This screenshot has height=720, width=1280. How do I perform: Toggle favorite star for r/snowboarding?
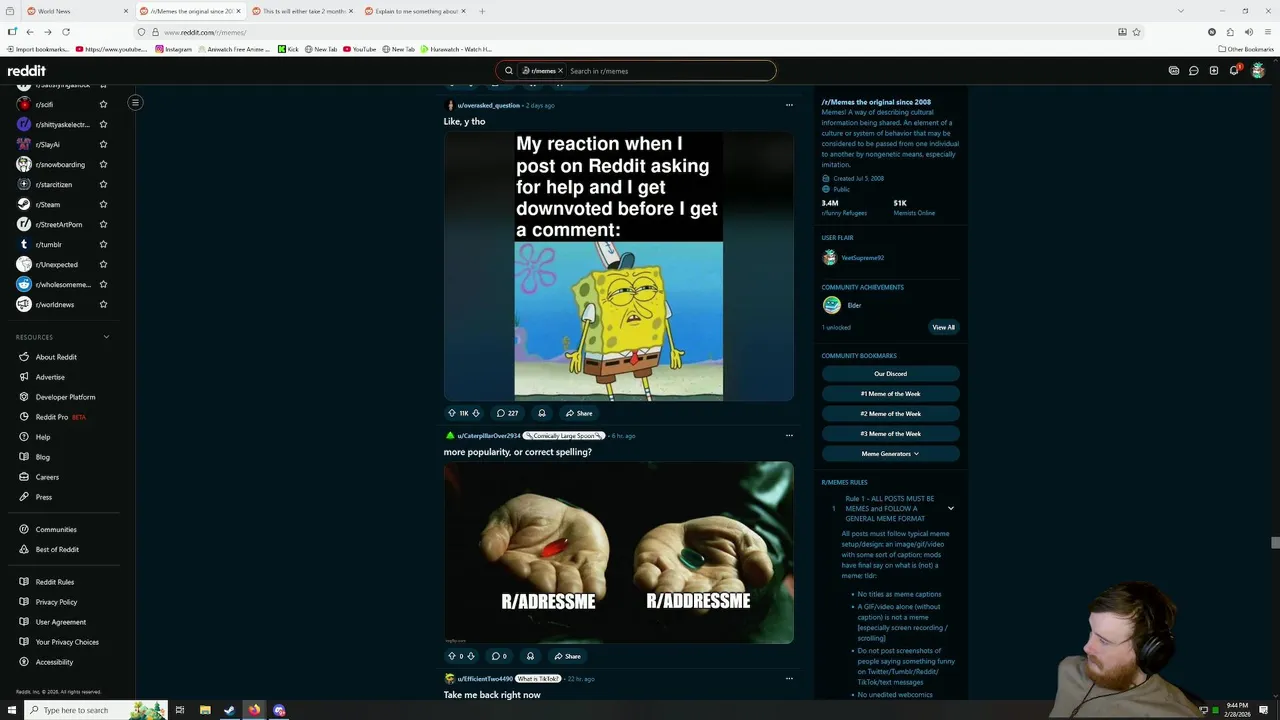pos(103,164)
